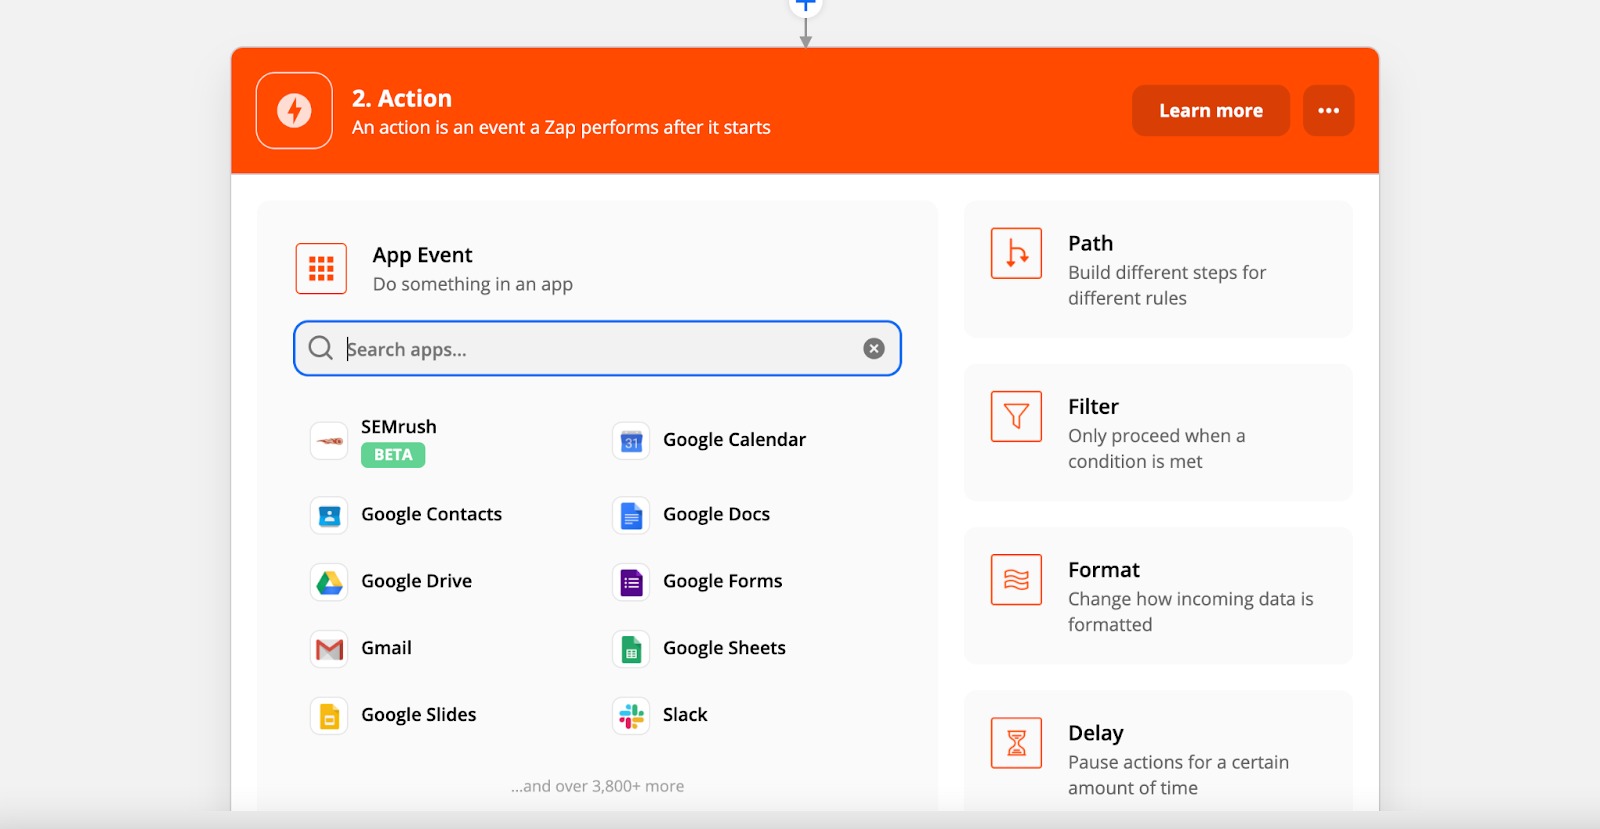Select the Google Drive icon
Viewport: 1600px width, 829px height.
(x=329, y=582)
